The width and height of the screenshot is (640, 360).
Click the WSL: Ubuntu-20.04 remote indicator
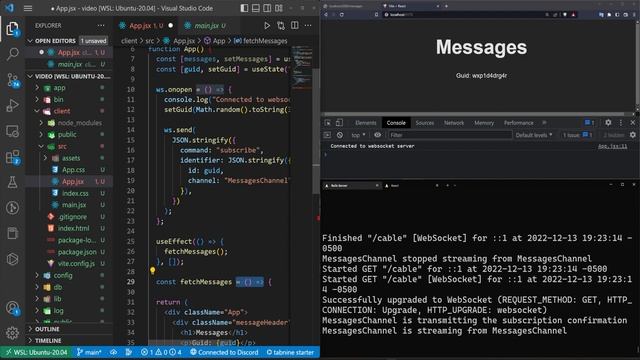36,352
